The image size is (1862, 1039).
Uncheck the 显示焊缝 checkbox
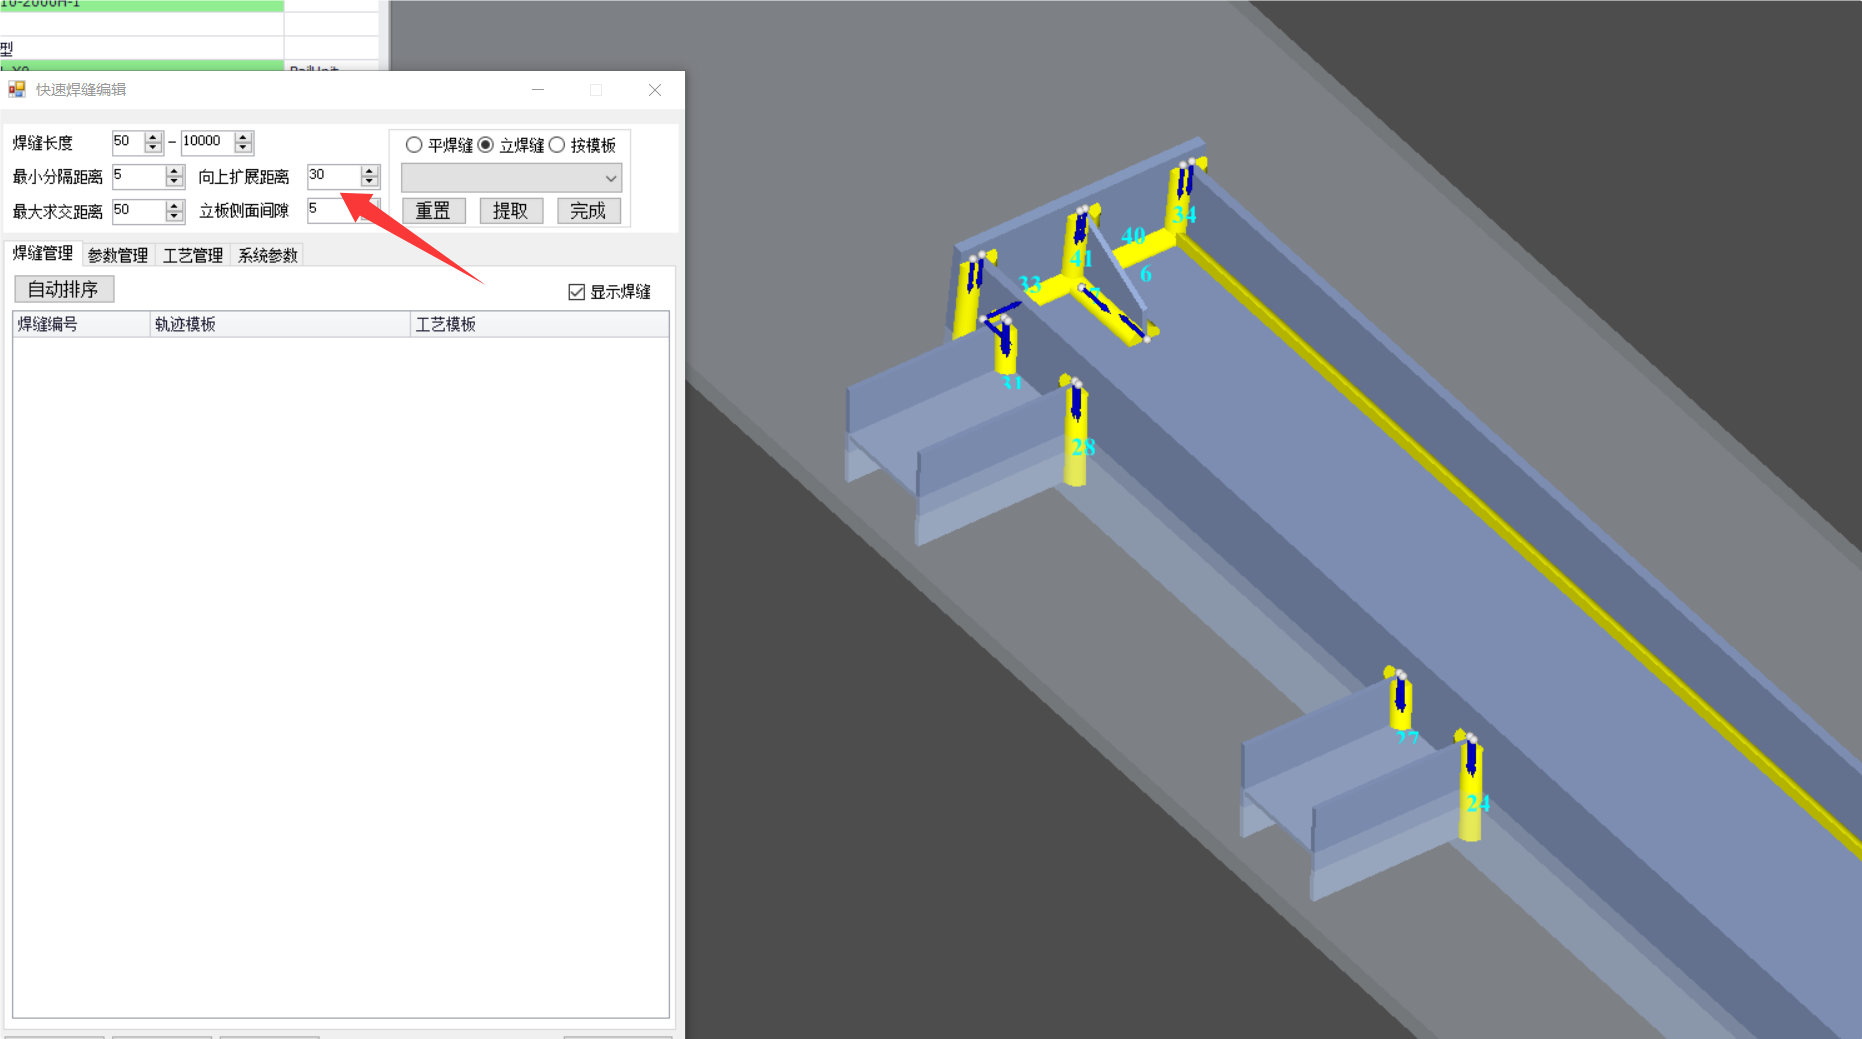(x=577, y=292)
